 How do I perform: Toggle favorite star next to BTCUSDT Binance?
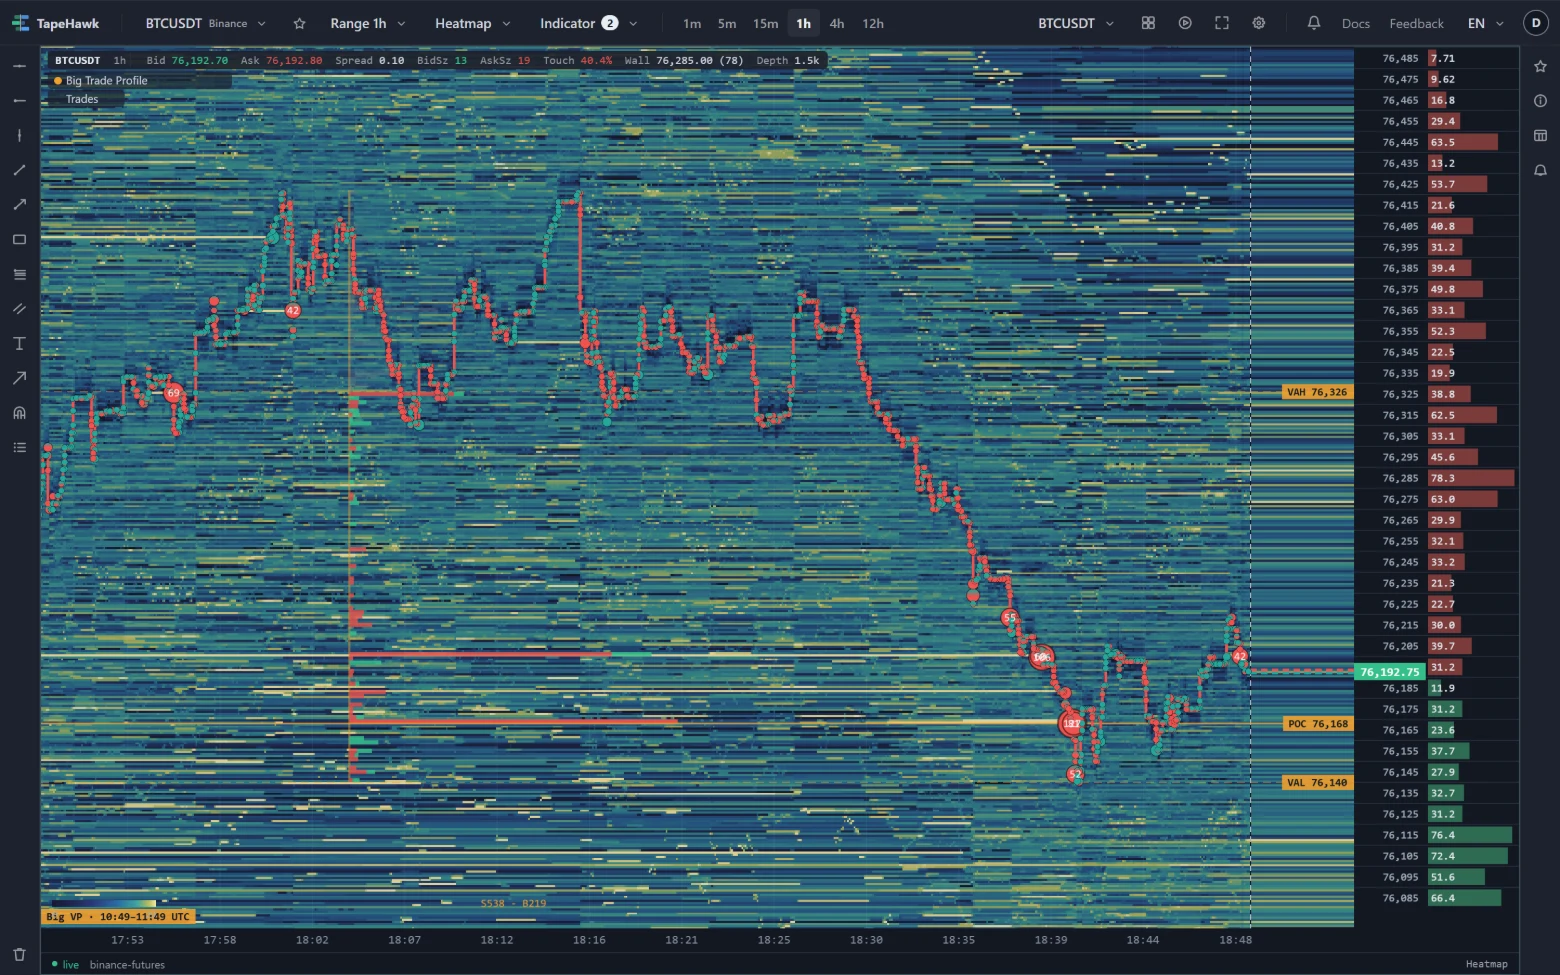[x=299, y=23]
